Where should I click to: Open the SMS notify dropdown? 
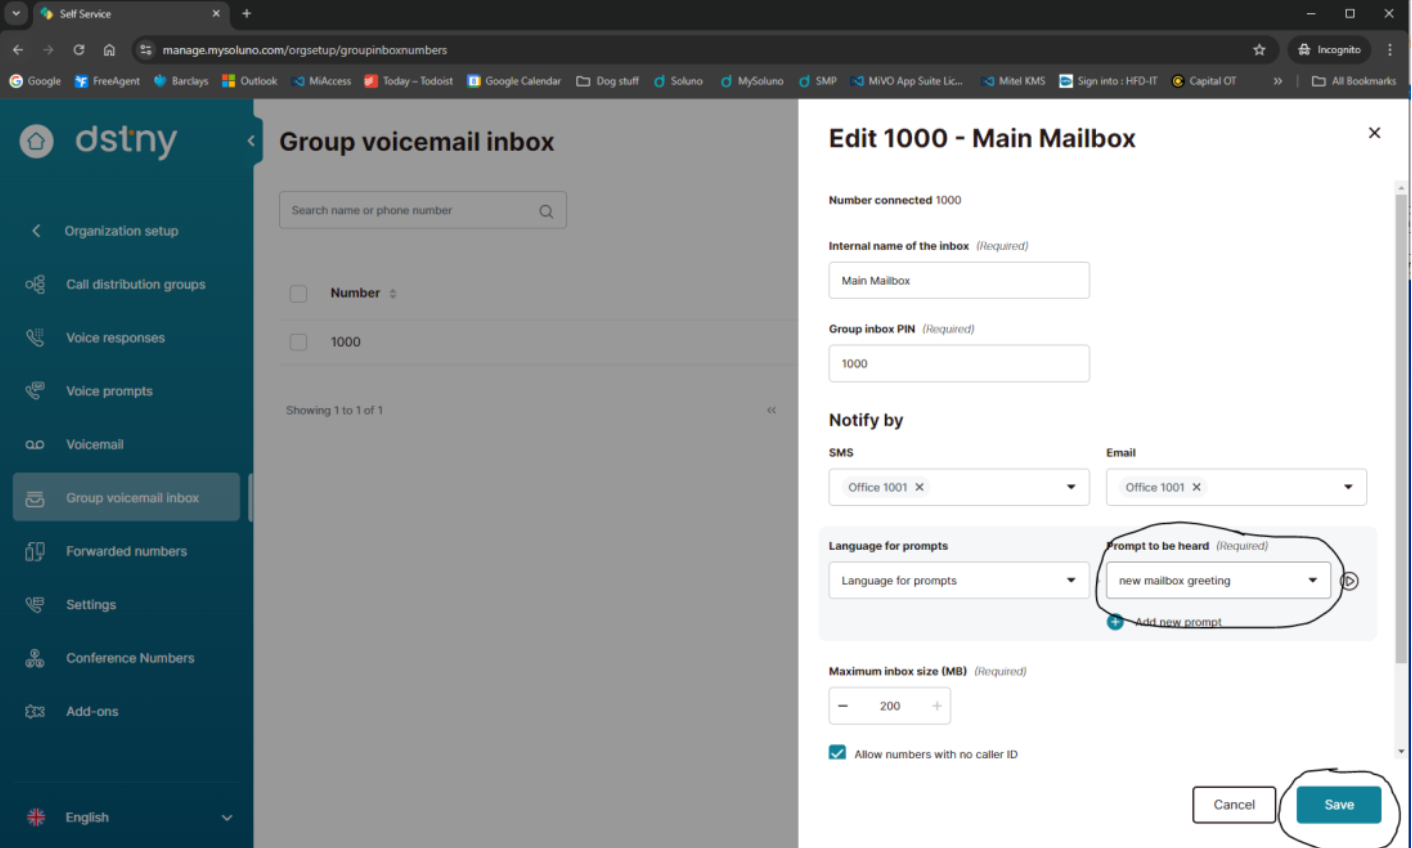point(1071,487)
